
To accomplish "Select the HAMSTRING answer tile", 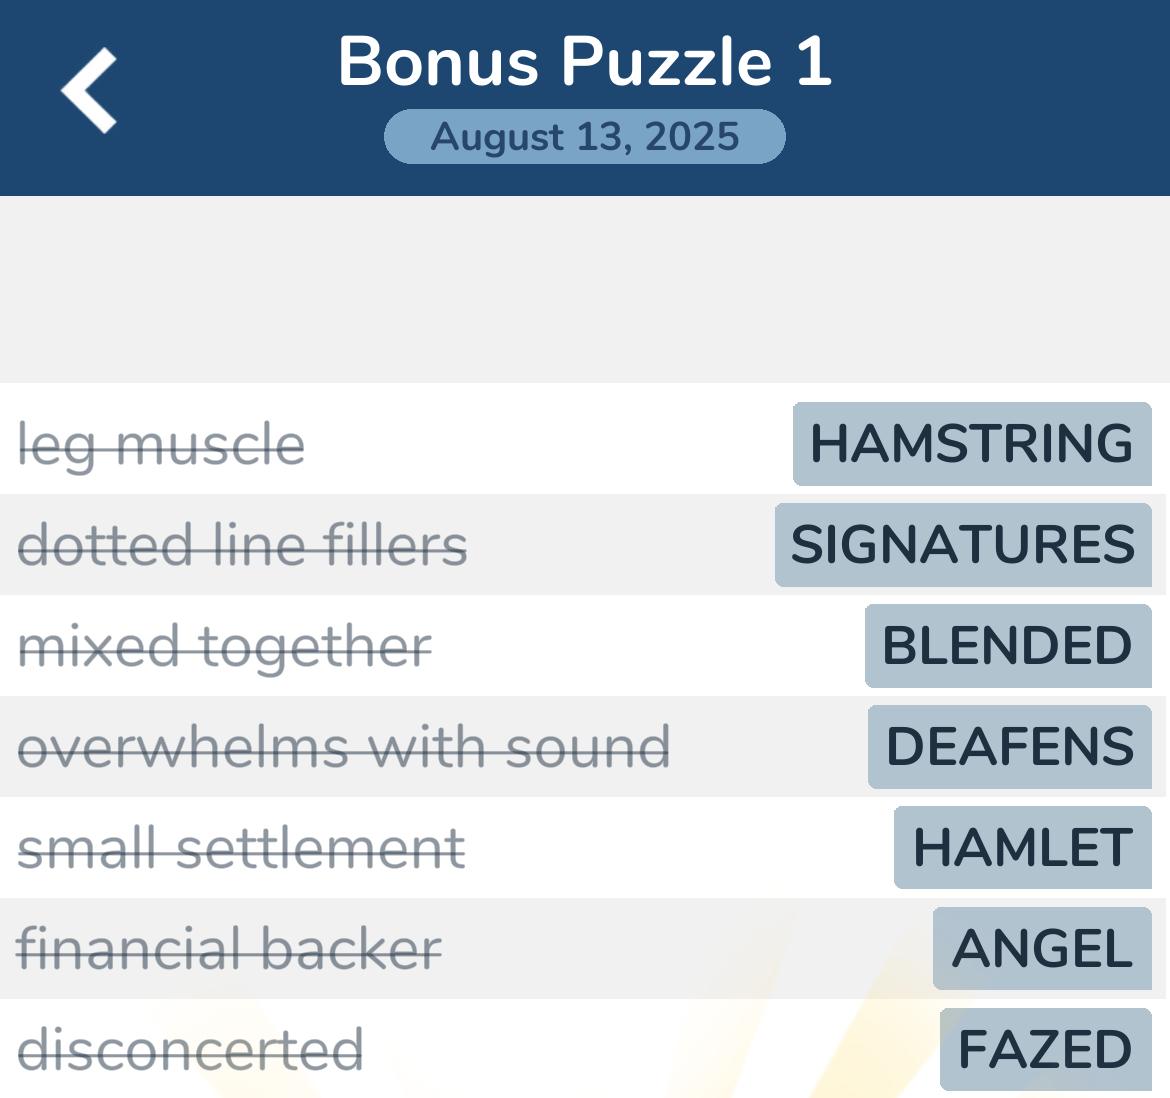I will 972,444.
